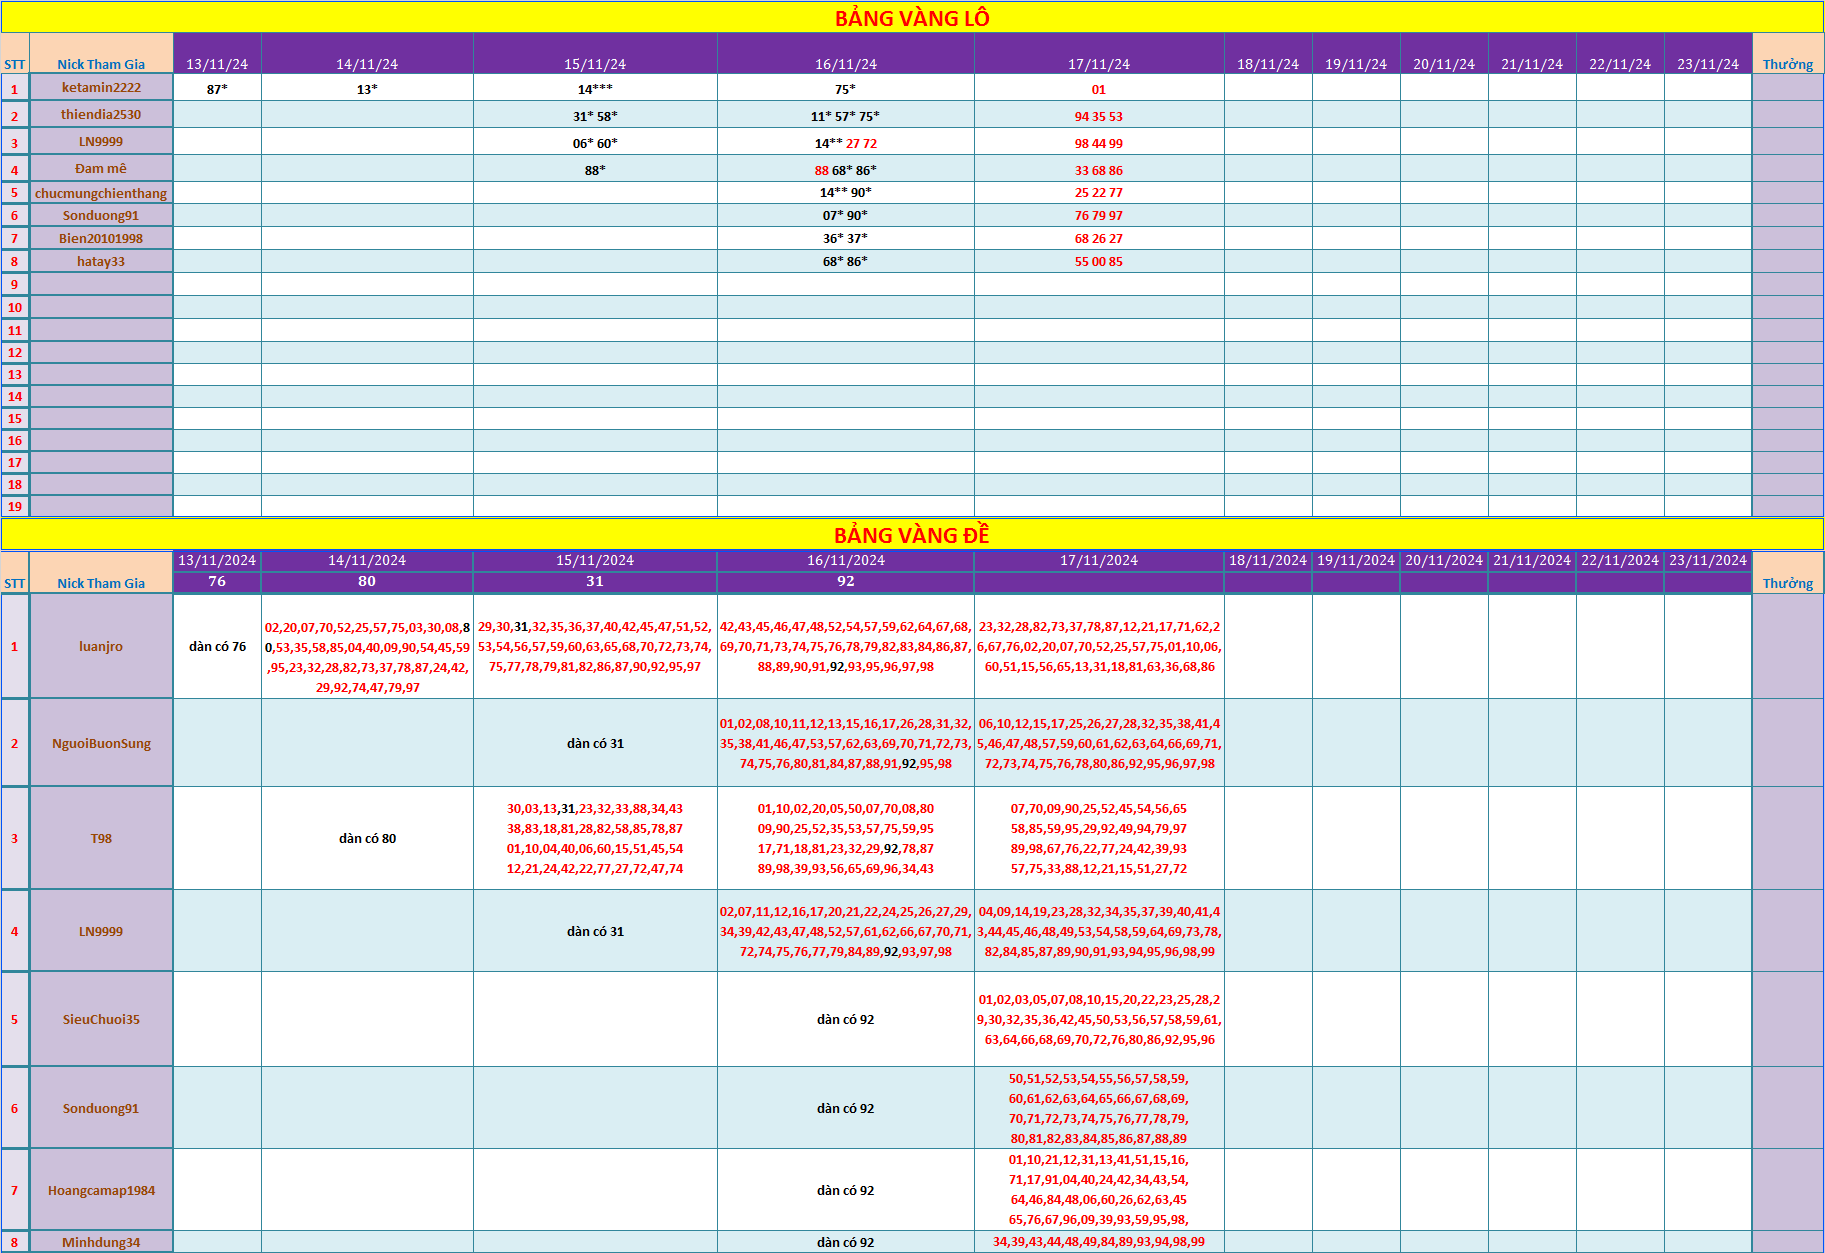Click 'dàn có 31' in the LN9999 row

tap(595, 931)
